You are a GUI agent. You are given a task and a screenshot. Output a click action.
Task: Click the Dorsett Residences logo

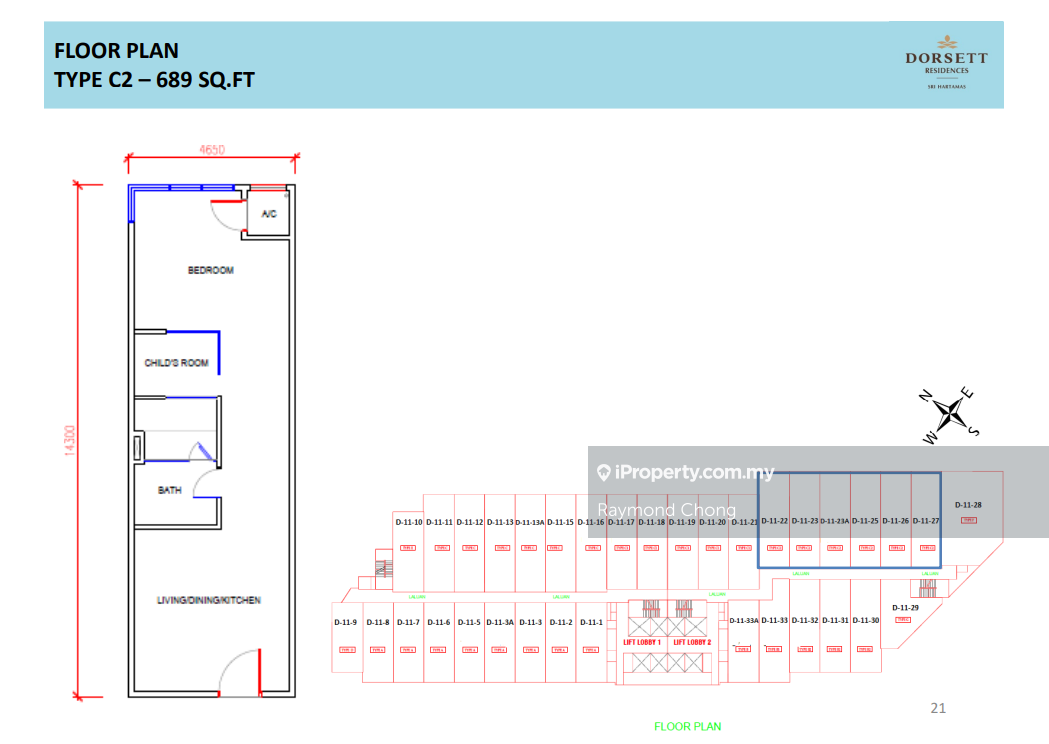click(945, 63)
